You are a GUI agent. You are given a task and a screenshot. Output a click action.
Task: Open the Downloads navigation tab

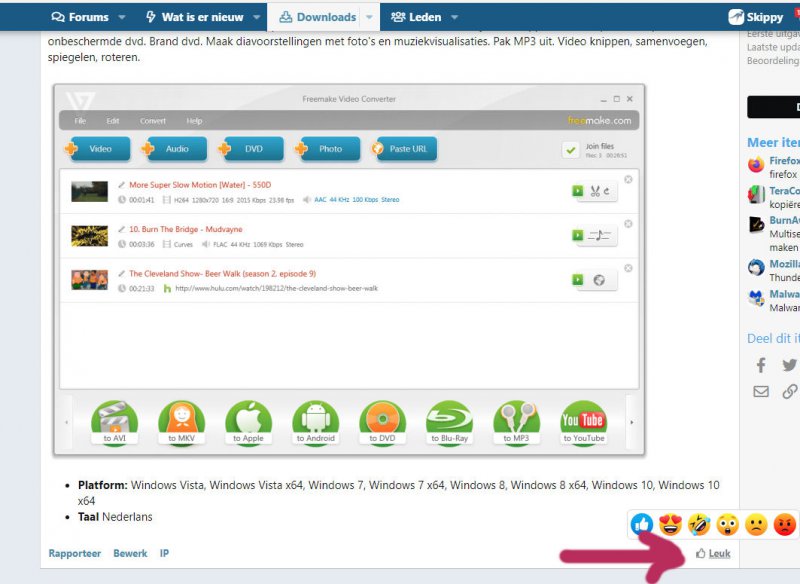click(x=318, y=17)
